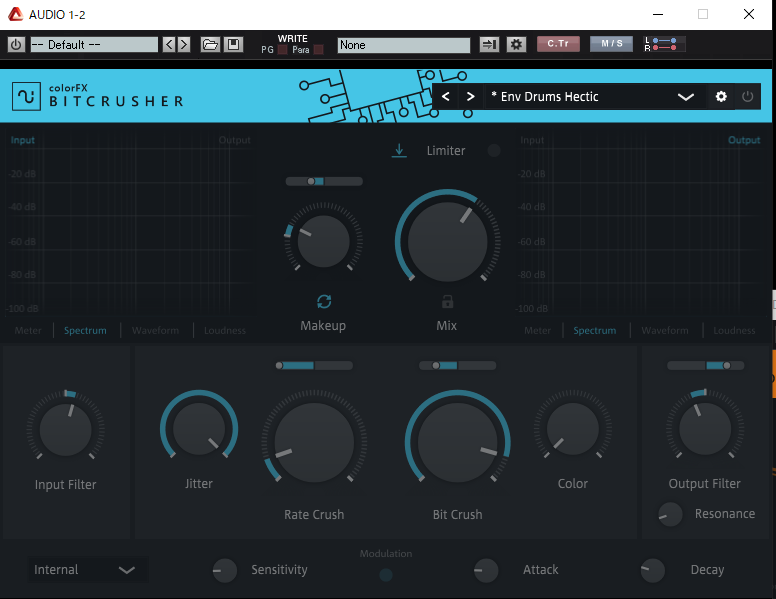The image size is (776, 599).
Task: Click the limiter download arrow icon
Action: [399, 151]
